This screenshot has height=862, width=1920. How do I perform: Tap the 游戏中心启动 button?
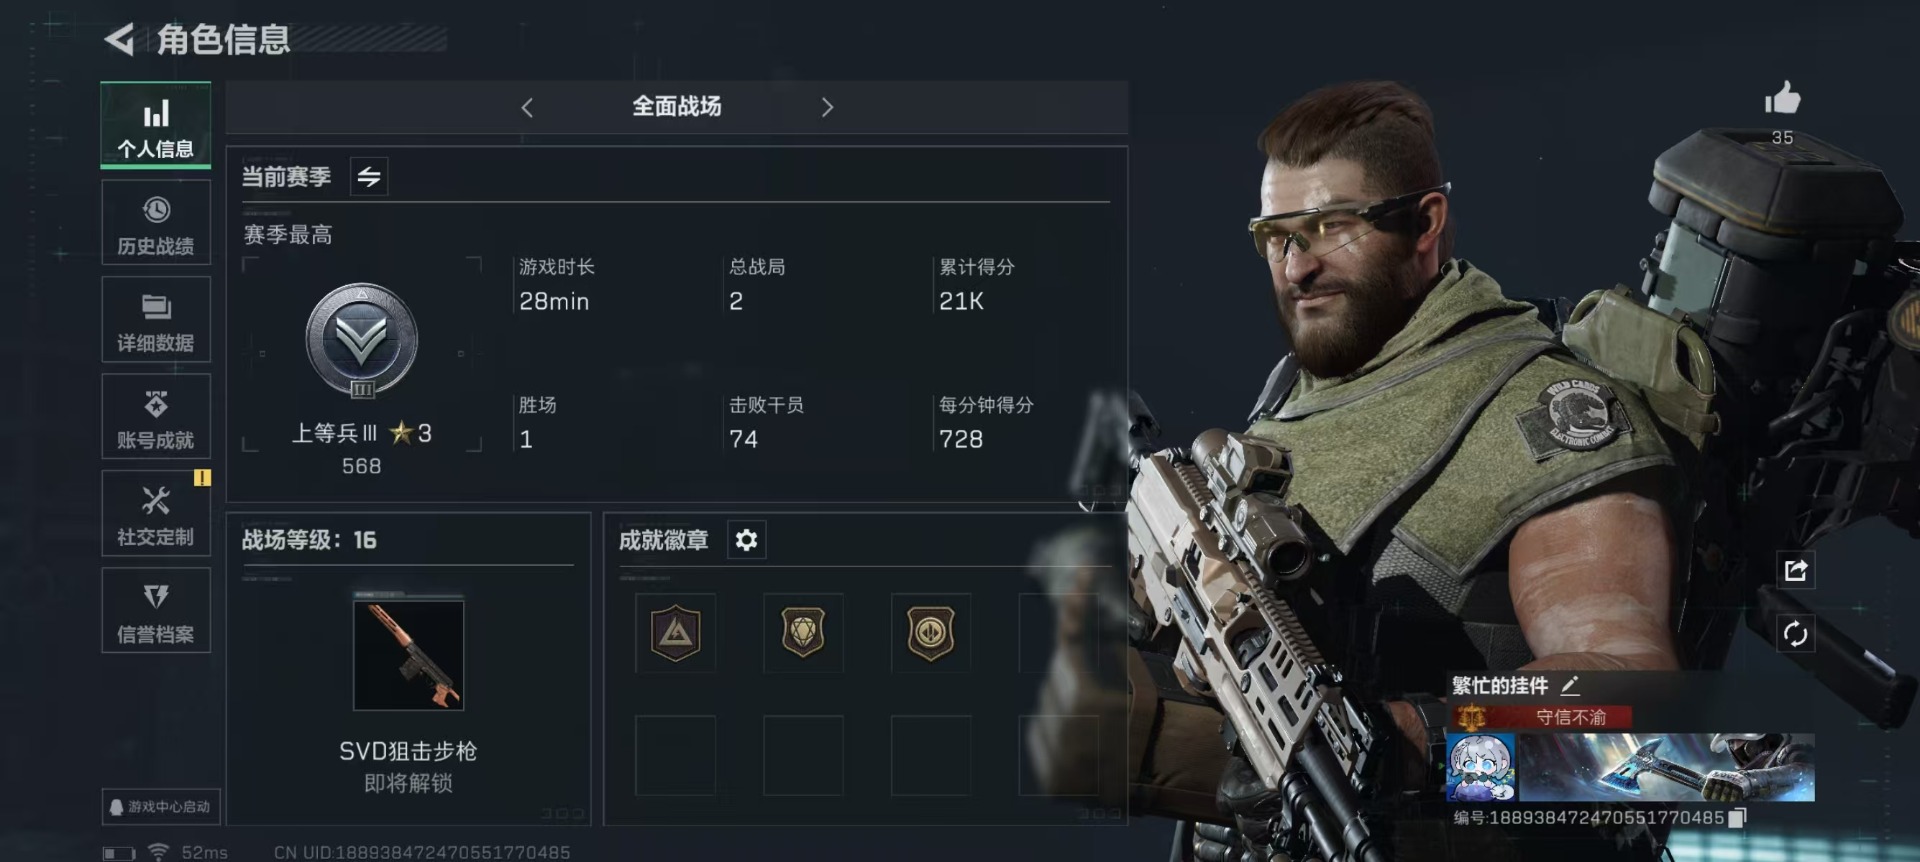(161, 806)
